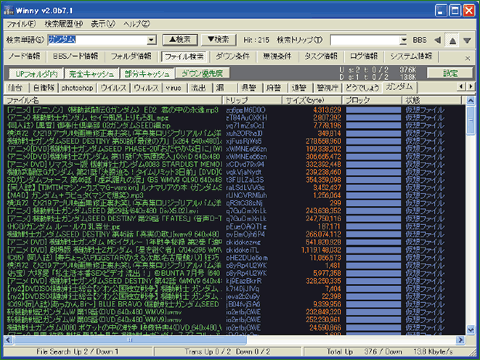Select the どうでしょう keyword tab
Viewport: 480px width, 360px height.
click(x=362, y=88)
